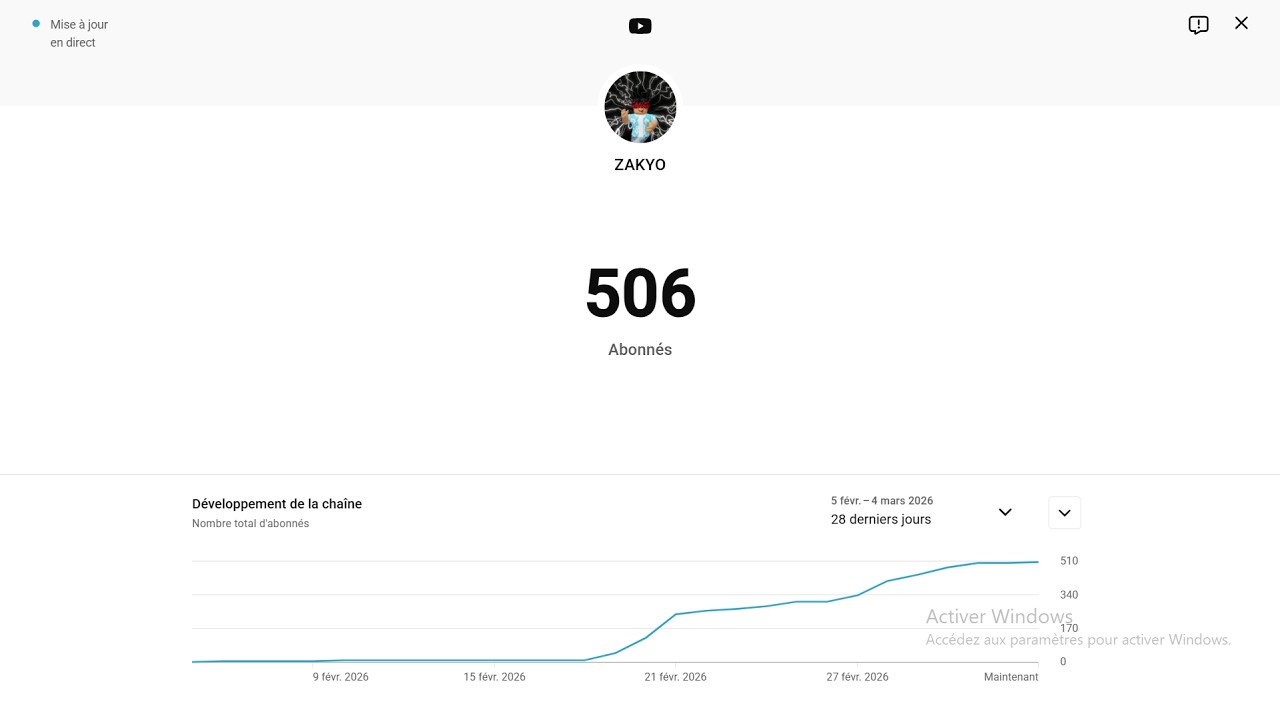Click the Maintenant point at chart end
1280x720 pixels.
tap(1011, 677)
